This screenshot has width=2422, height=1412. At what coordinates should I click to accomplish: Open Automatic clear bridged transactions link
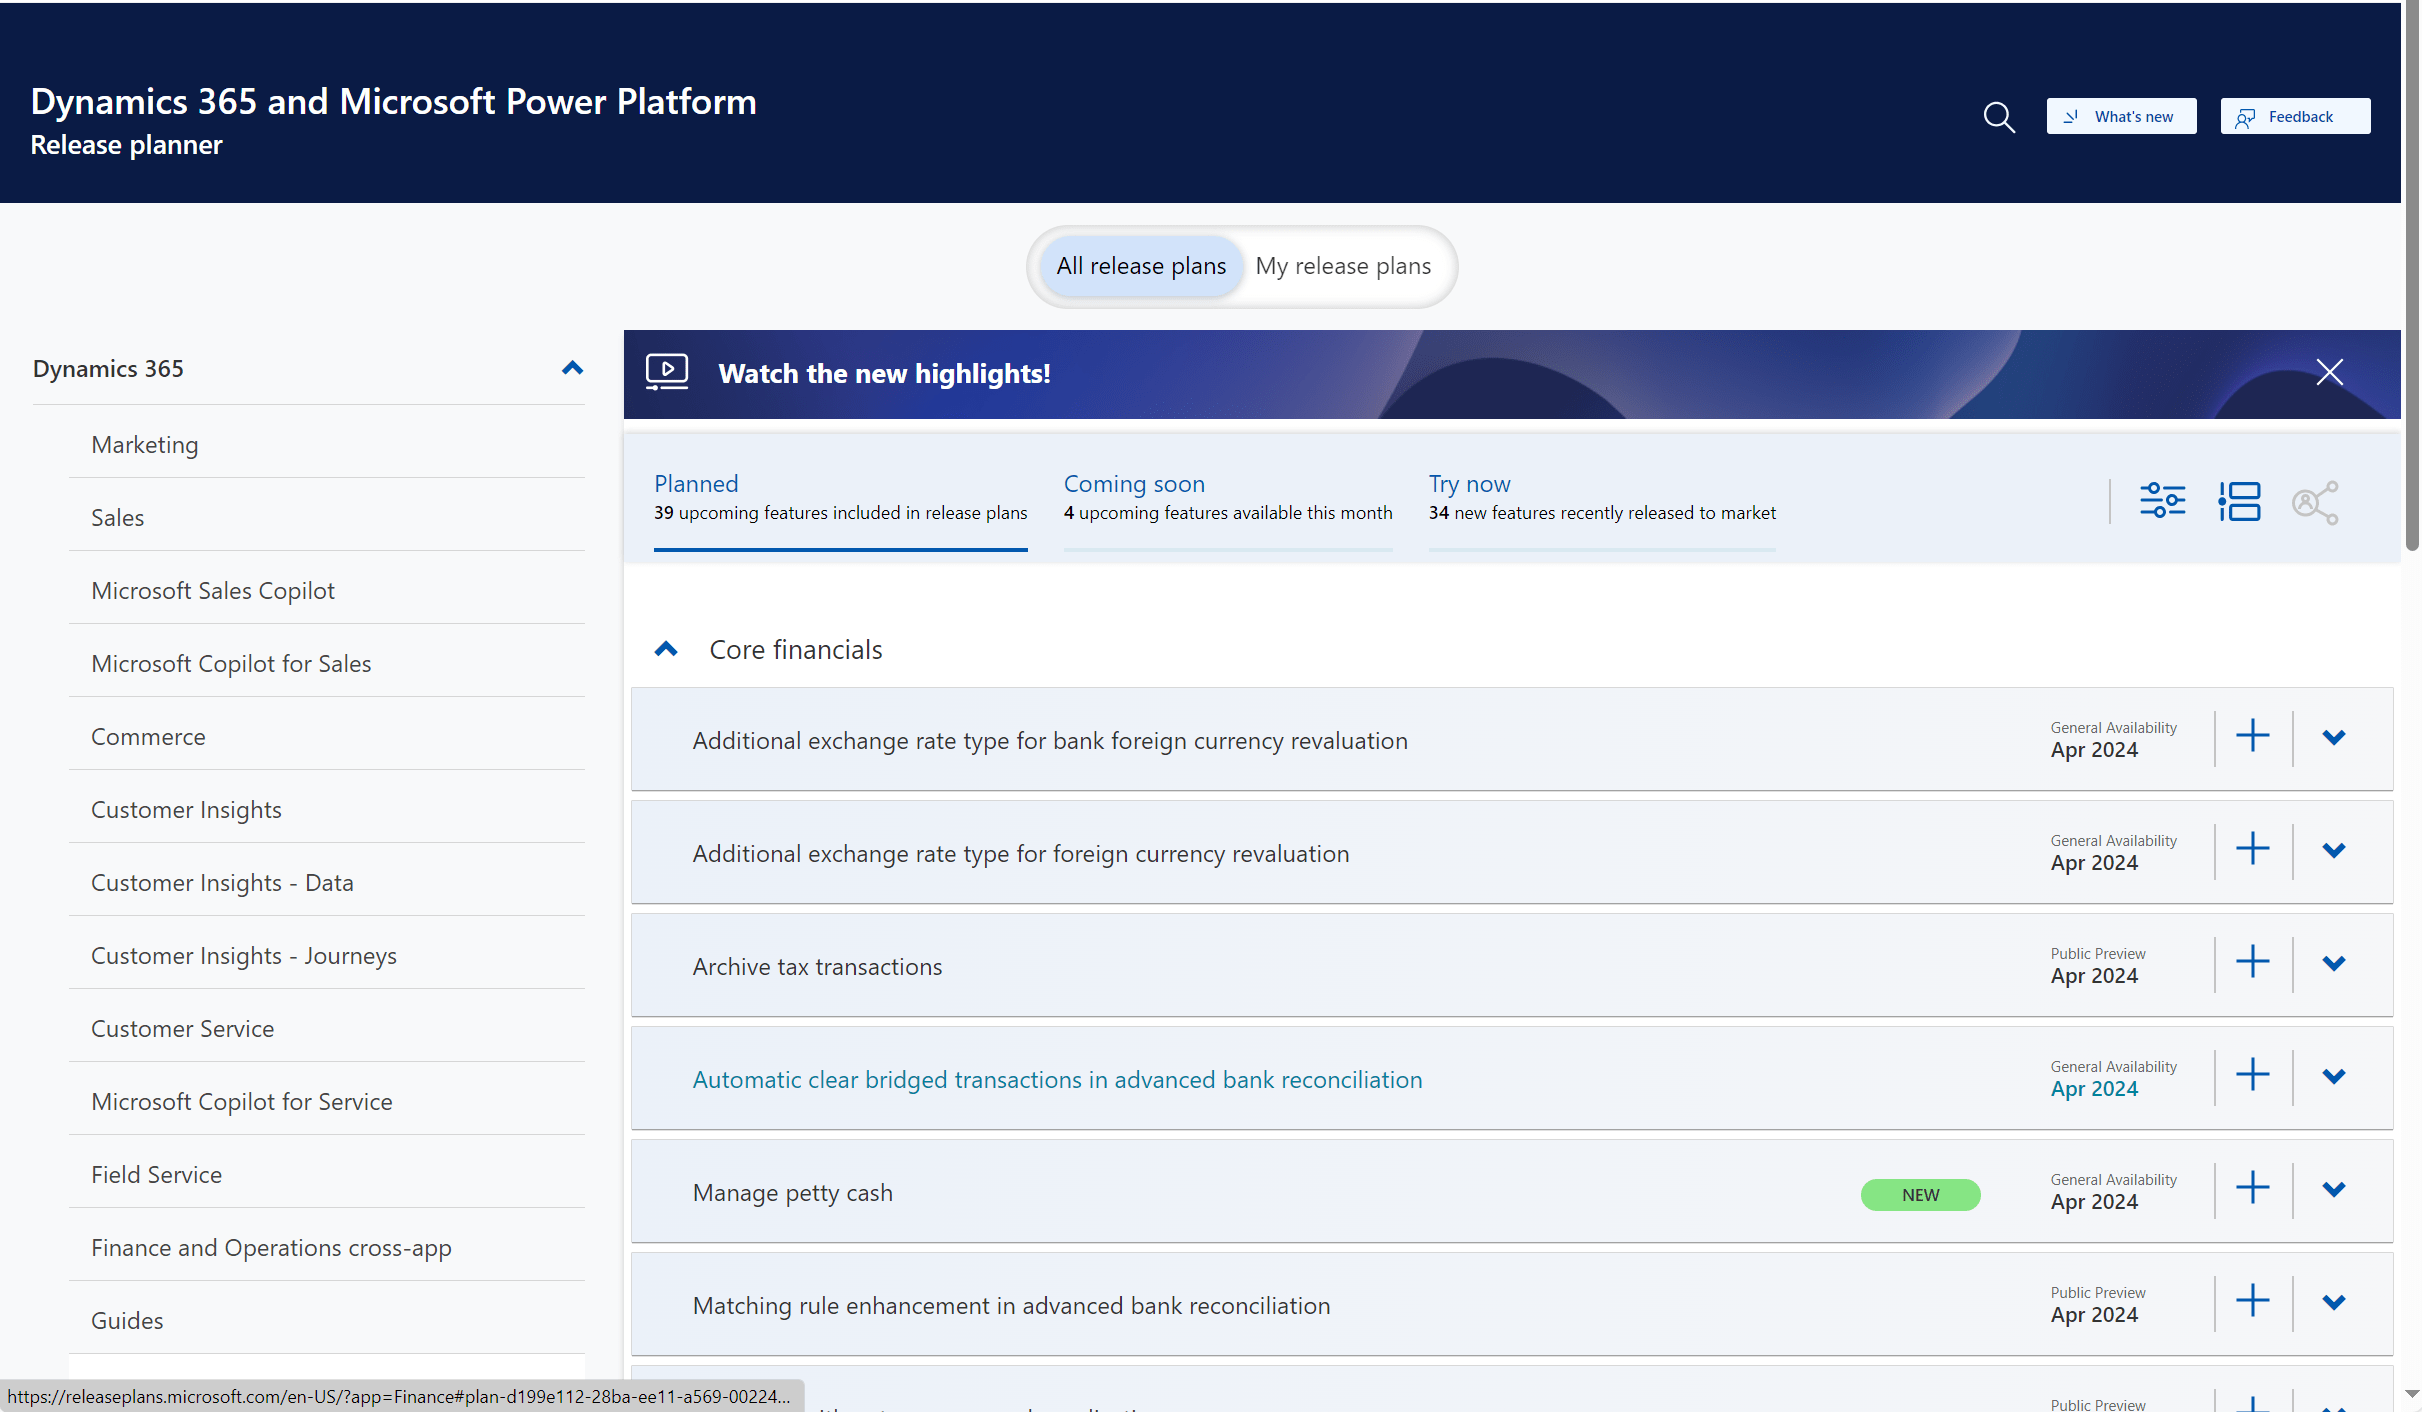pos(1057,1079)
